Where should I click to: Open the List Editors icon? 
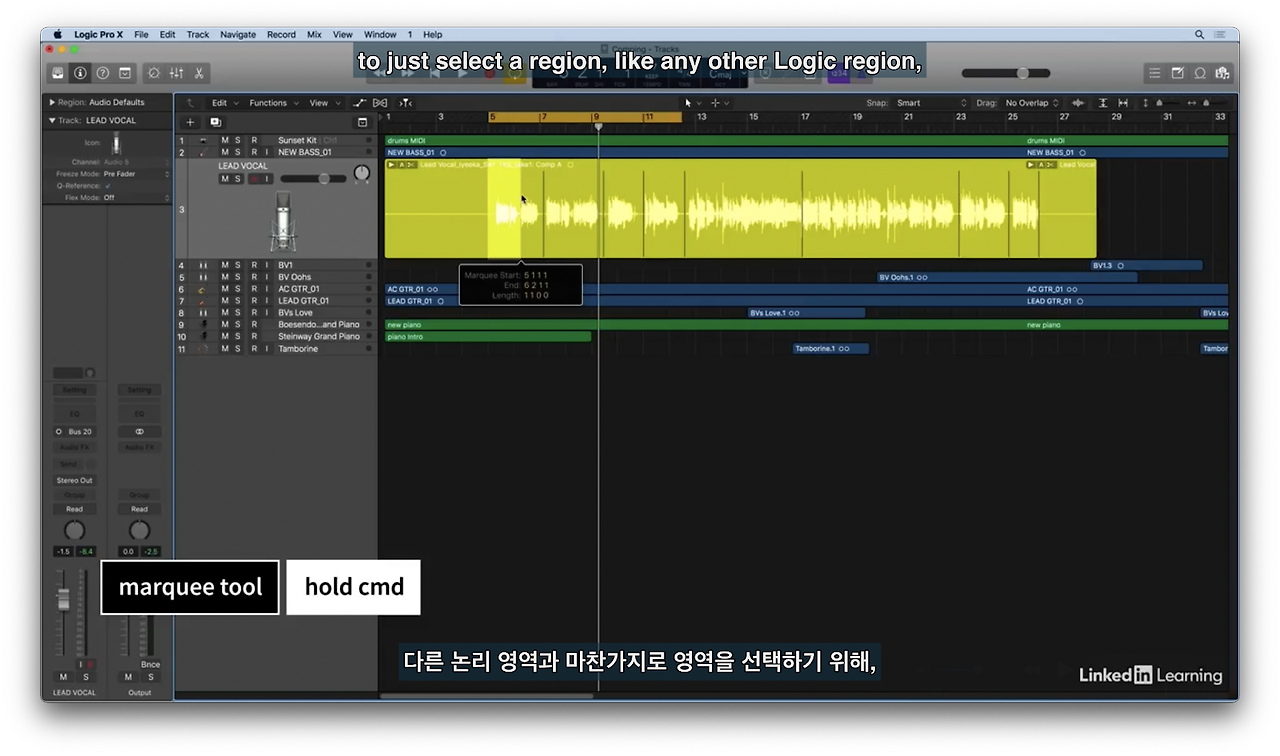point(1155,73)
